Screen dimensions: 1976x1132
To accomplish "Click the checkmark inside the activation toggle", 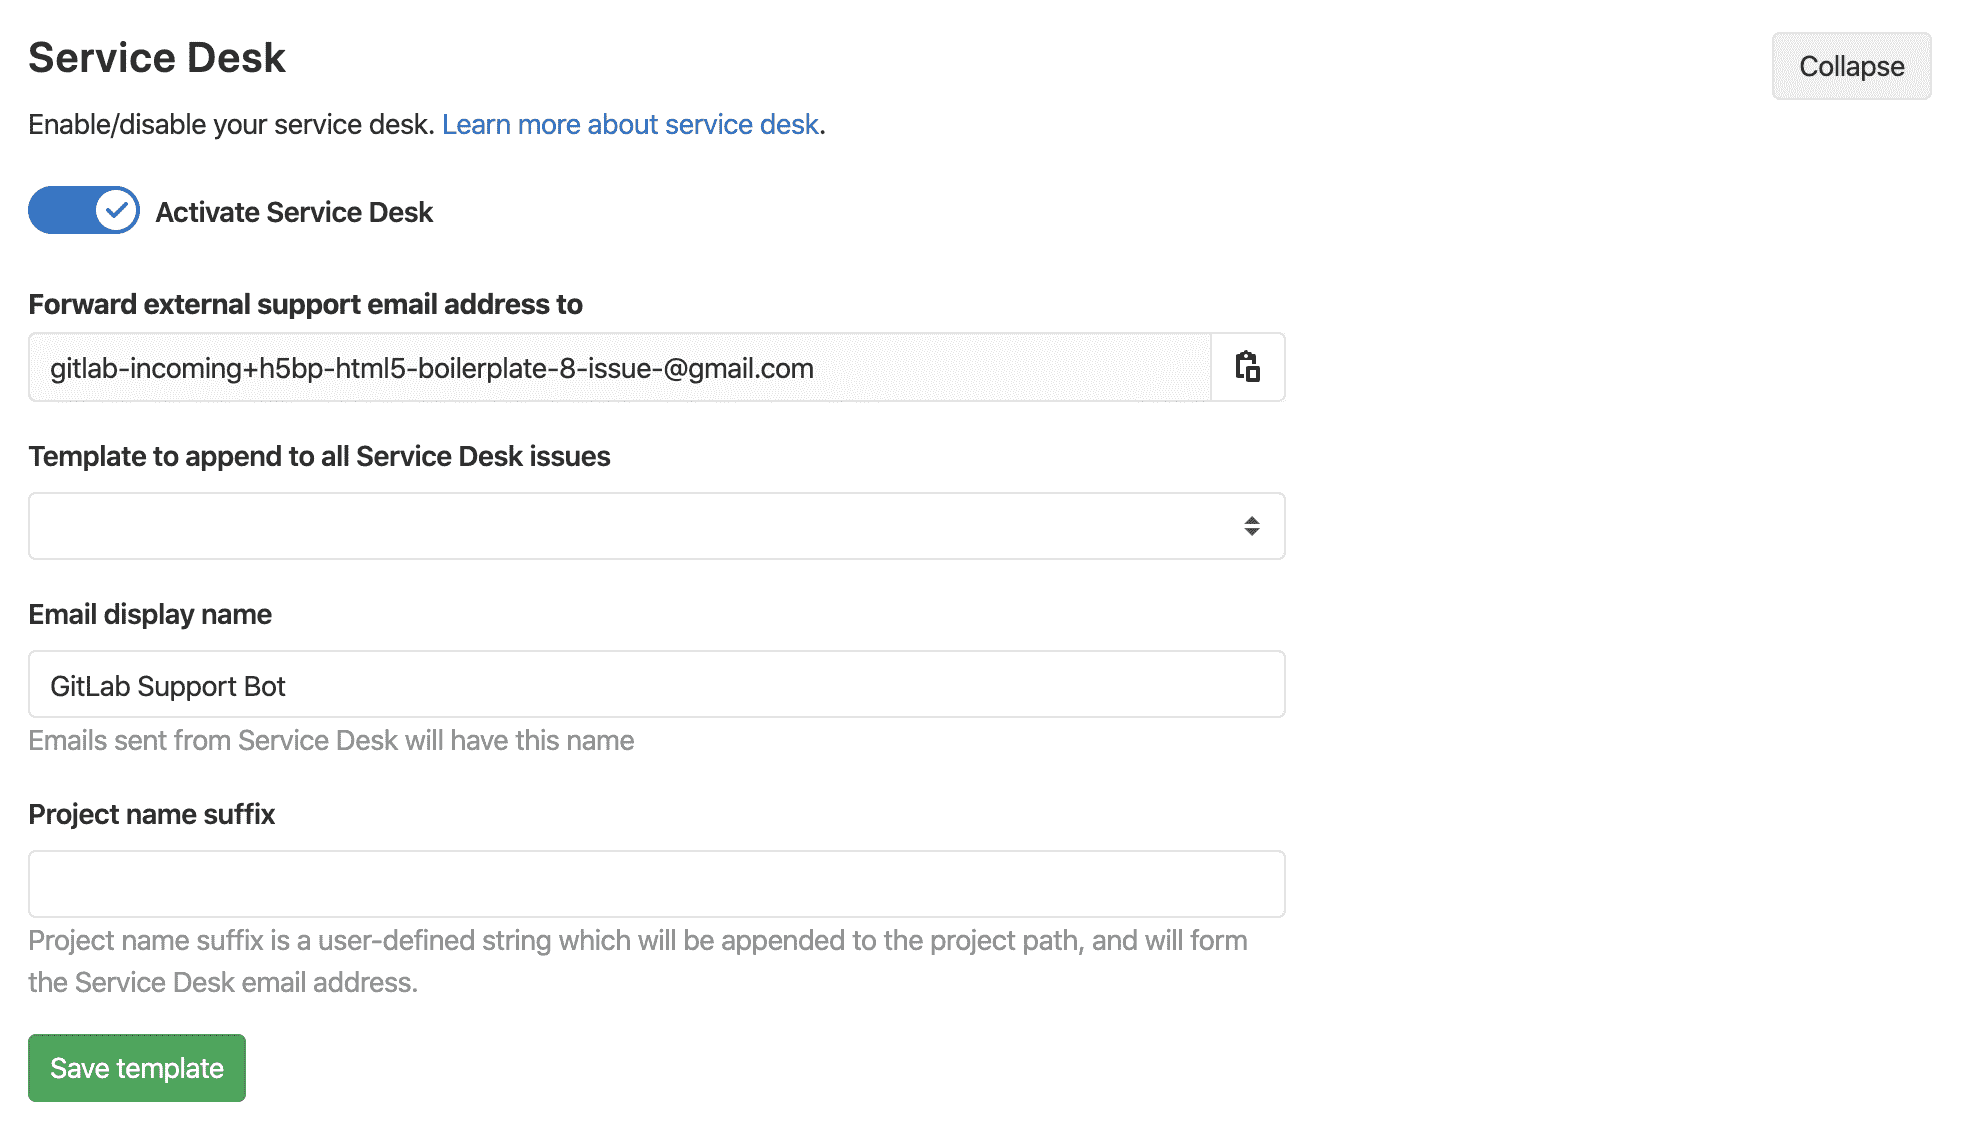I will (x=115, y=211).
